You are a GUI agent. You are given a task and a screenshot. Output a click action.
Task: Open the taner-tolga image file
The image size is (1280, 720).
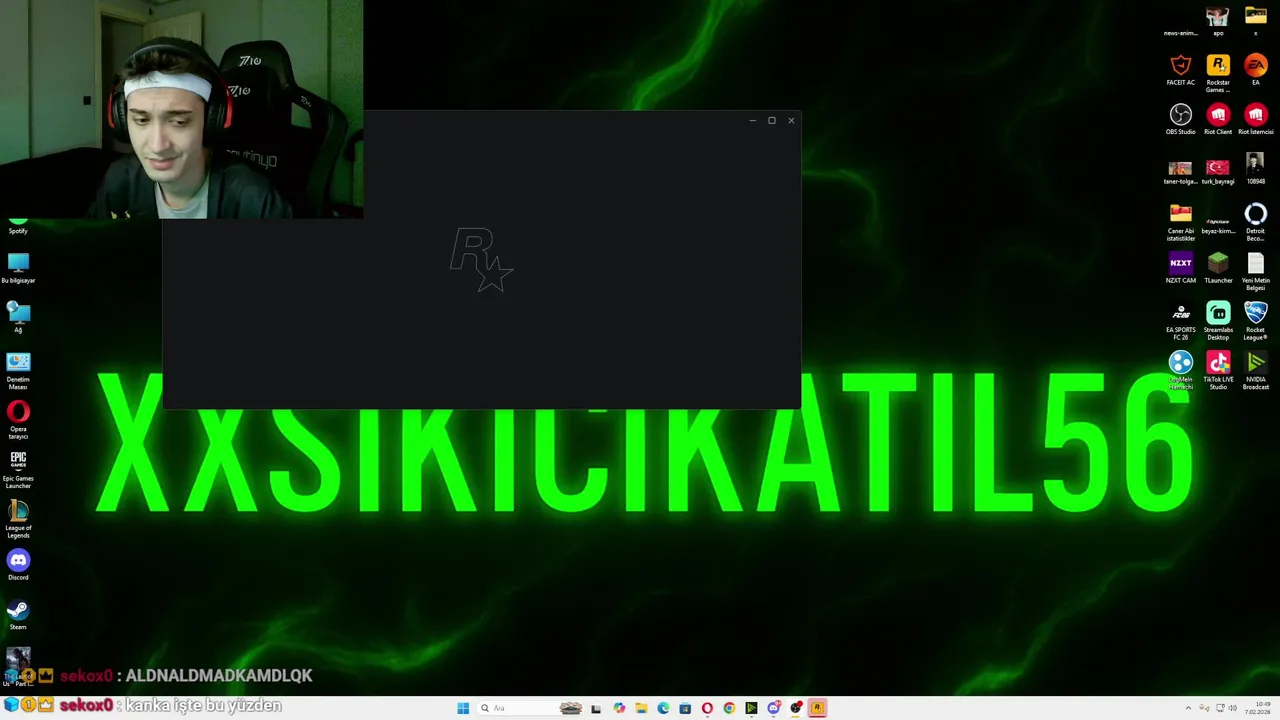[1181, 171]
